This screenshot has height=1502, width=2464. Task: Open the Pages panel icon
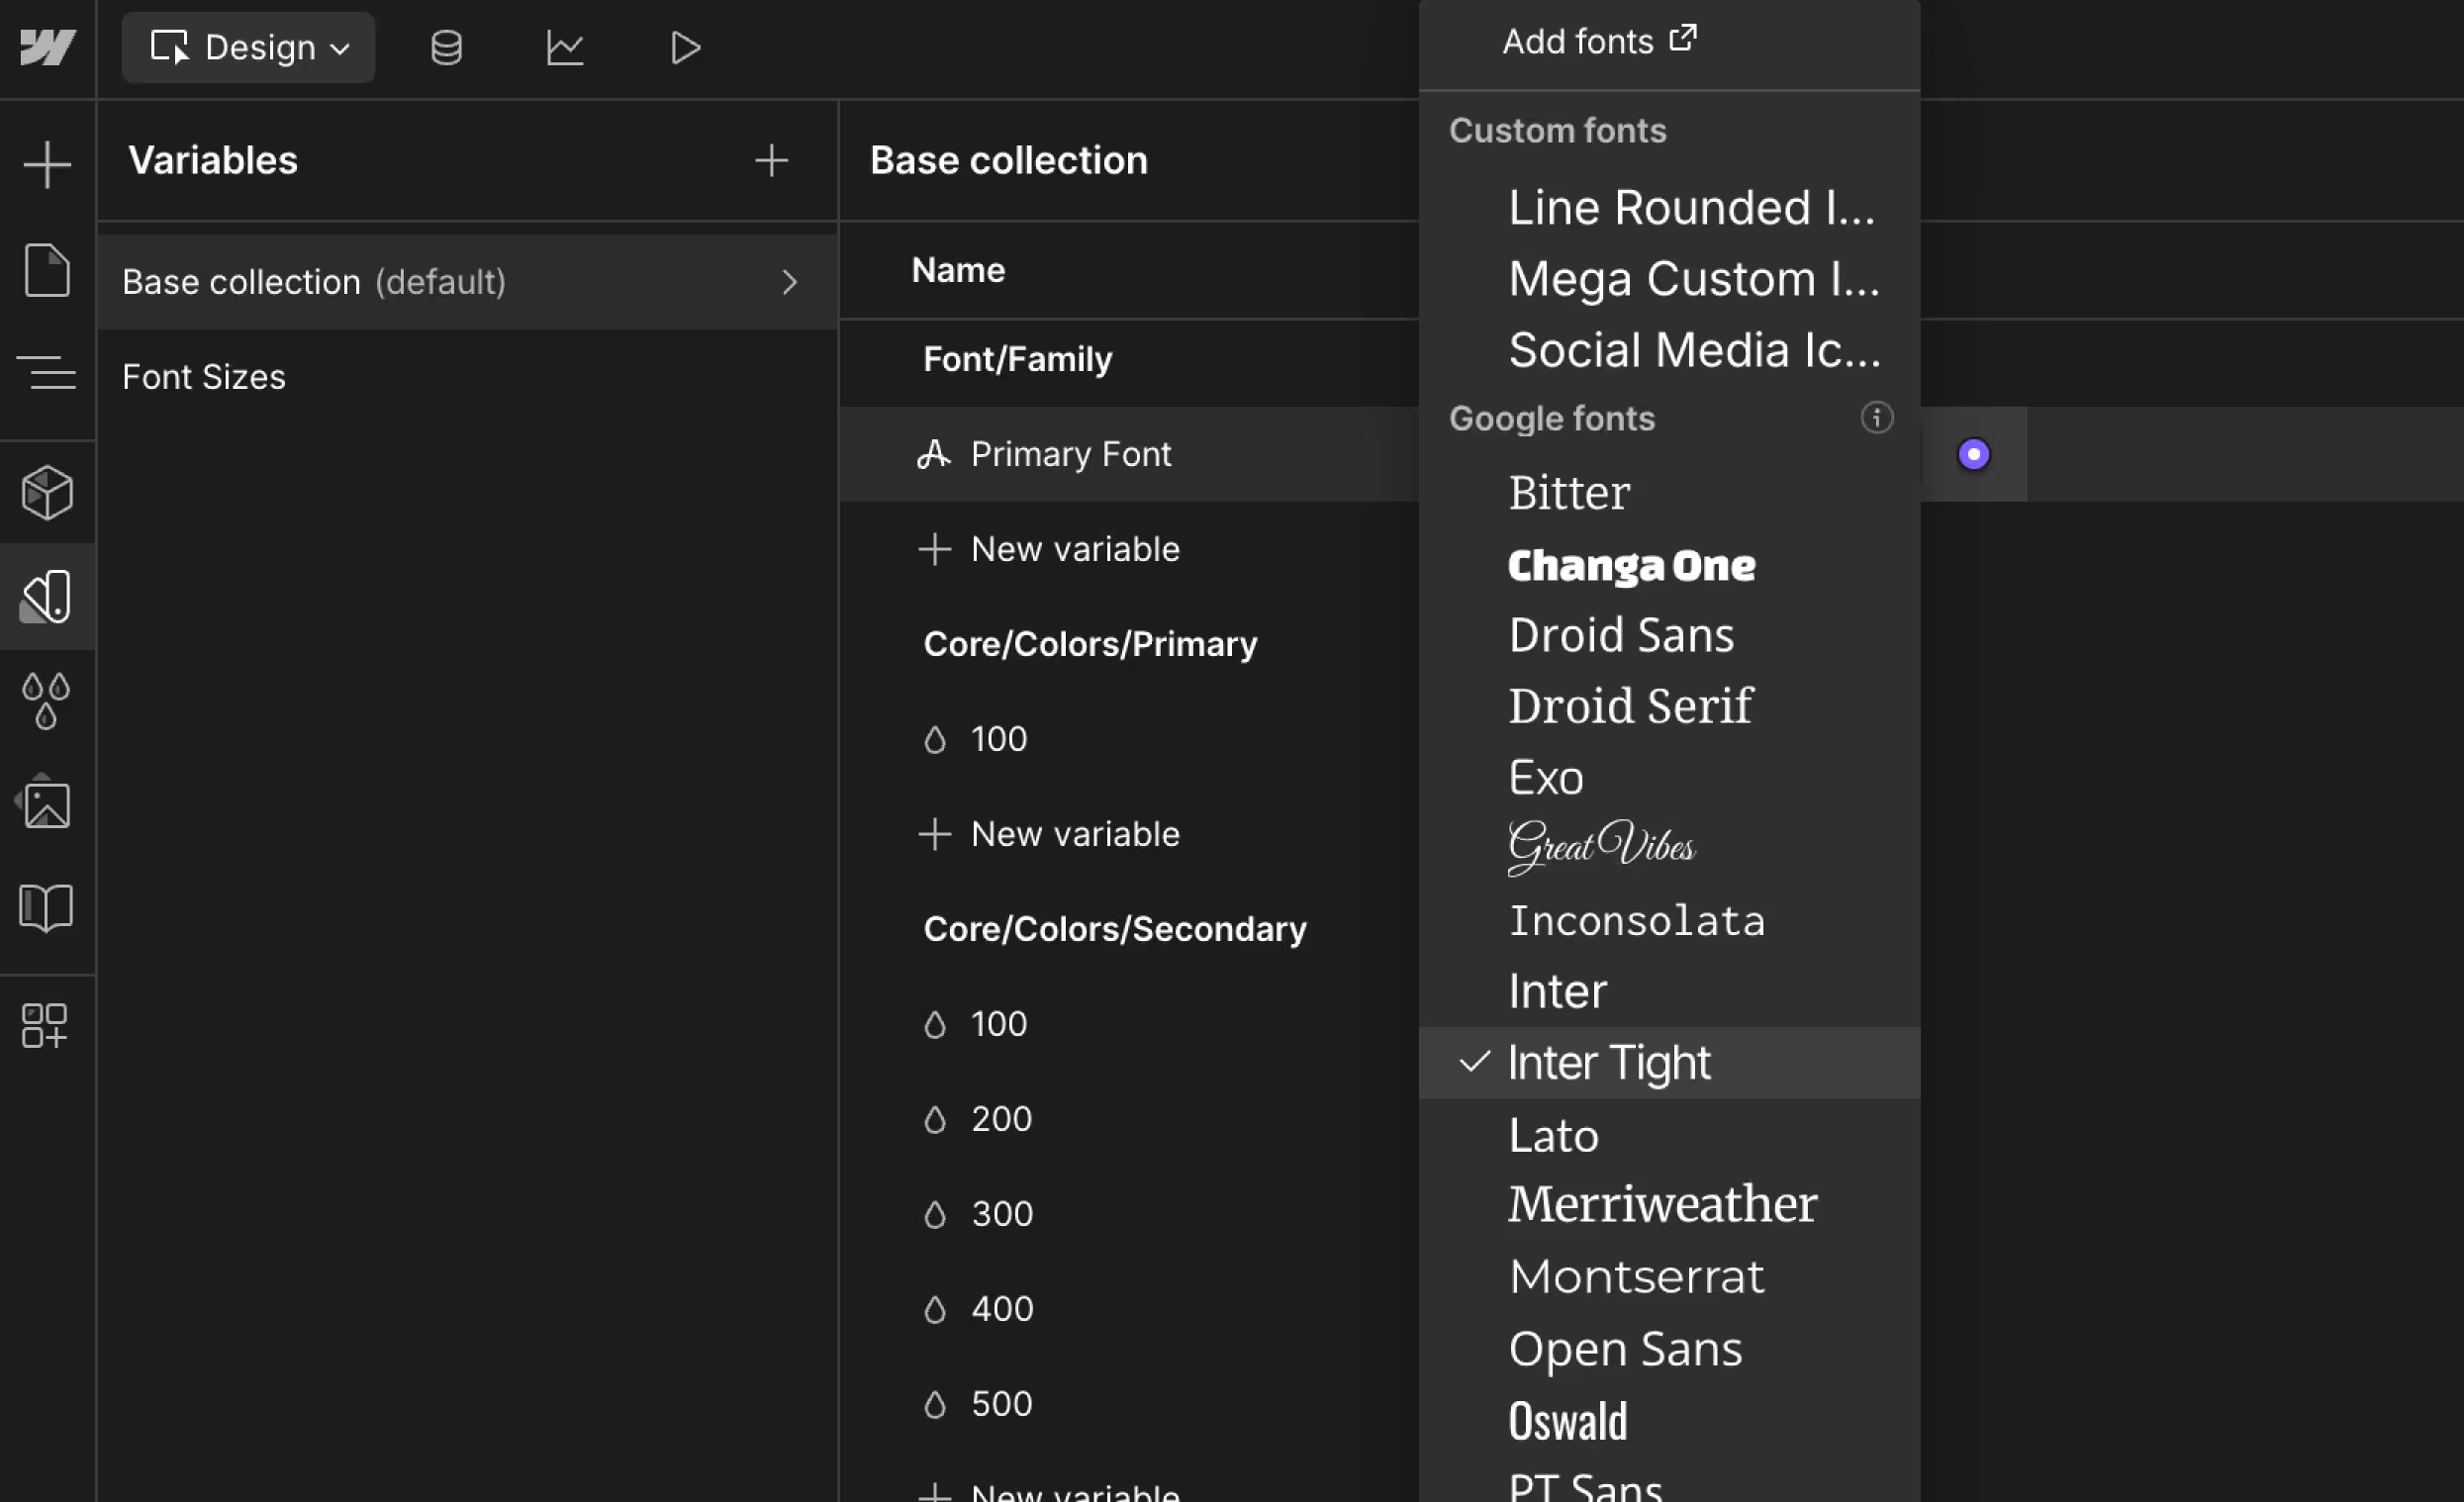(x=47, y=270)
